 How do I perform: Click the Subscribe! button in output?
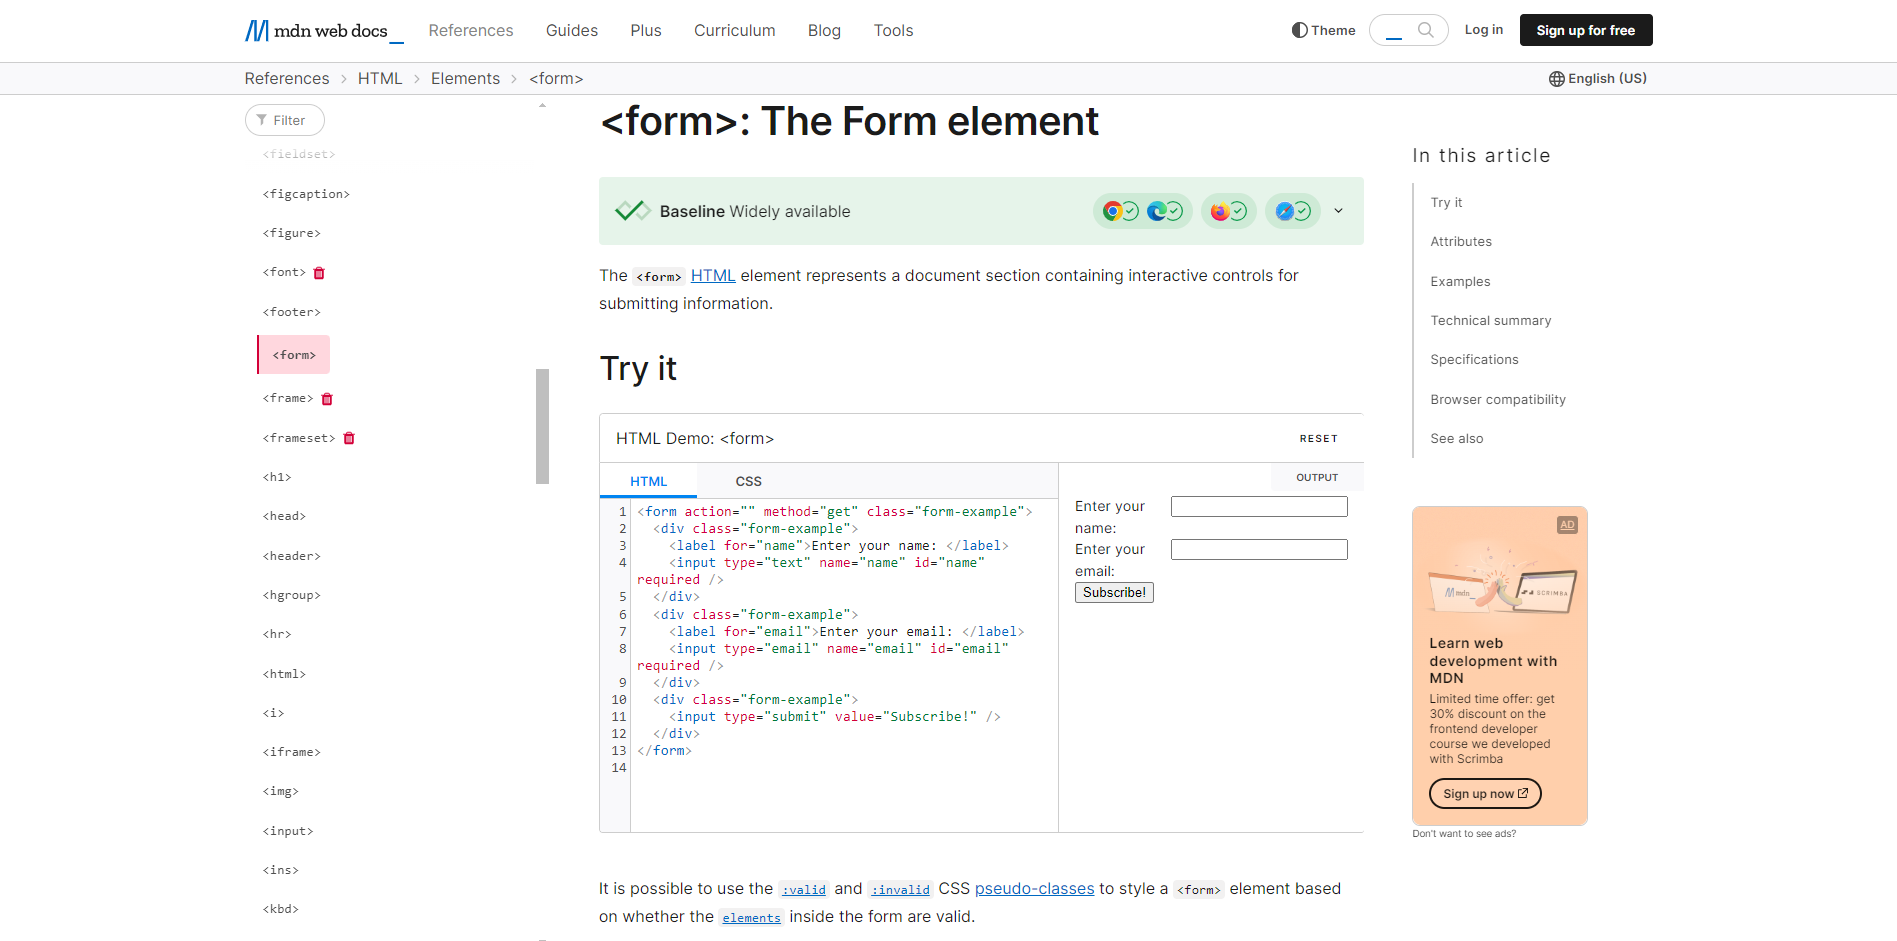click(1114, 592)
